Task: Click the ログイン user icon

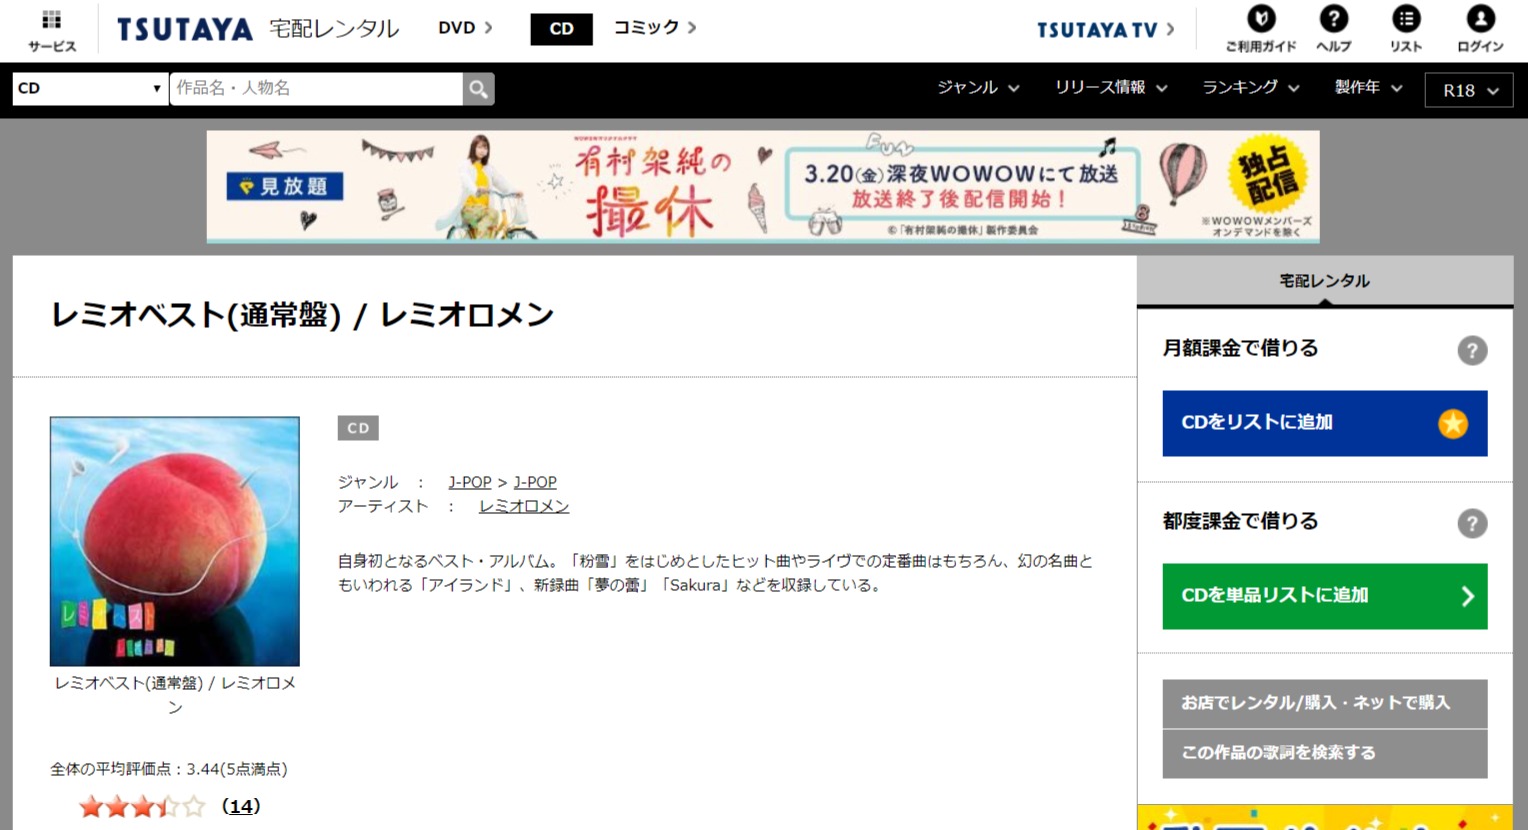Action: (x=1480, y=19)
